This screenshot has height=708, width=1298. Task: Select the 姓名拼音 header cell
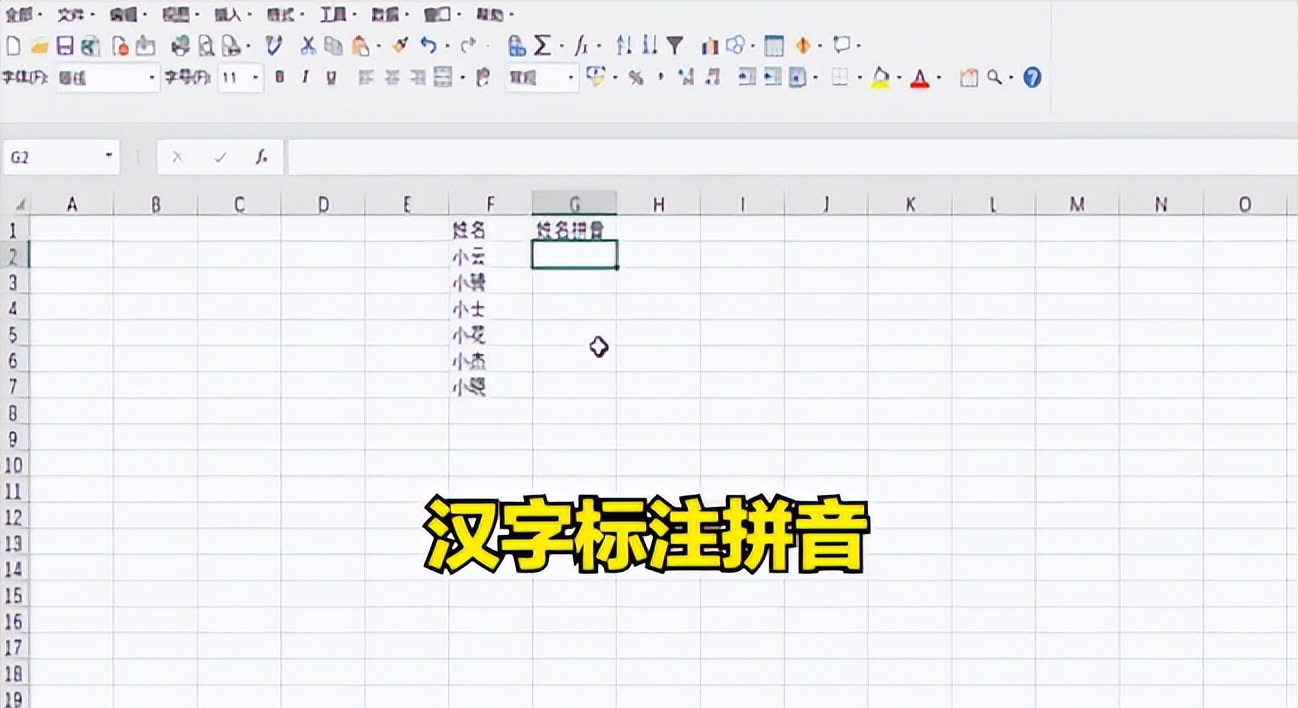coord(574,230)
